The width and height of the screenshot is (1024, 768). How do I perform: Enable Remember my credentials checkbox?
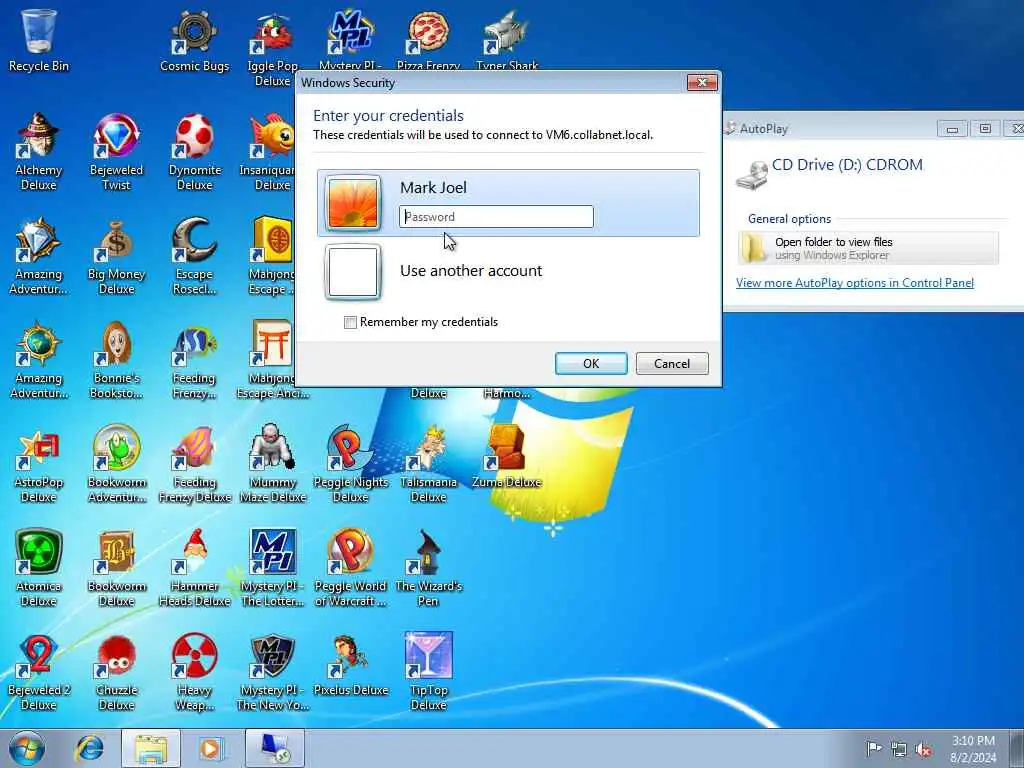pyautogui.click(x=350, y=322)
